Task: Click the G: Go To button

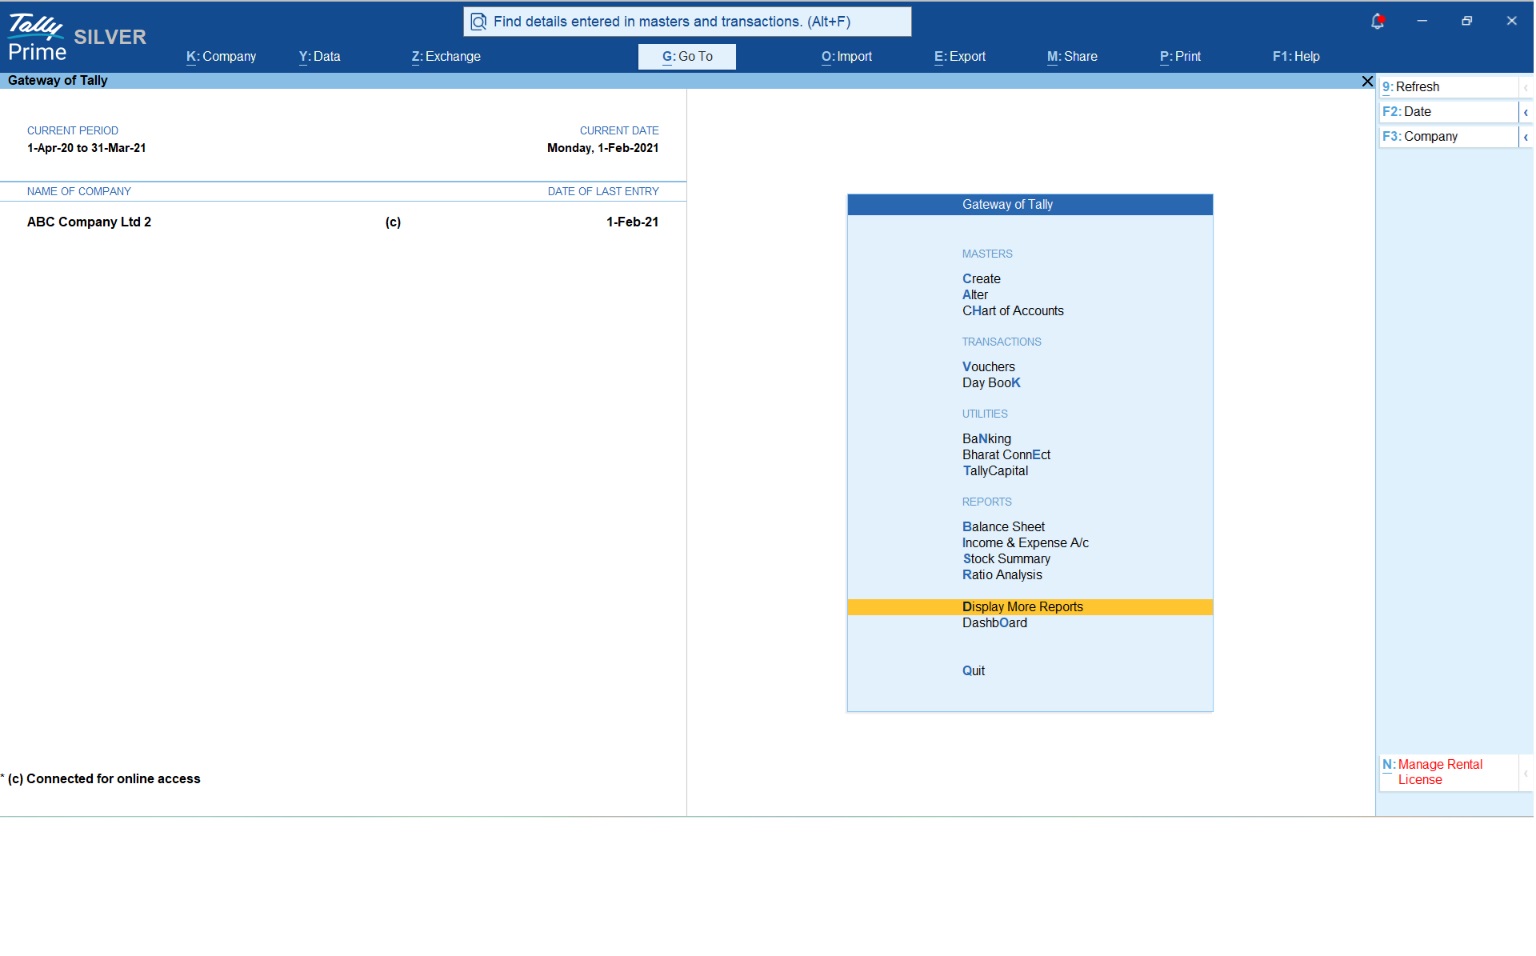Action: point(687,57)
